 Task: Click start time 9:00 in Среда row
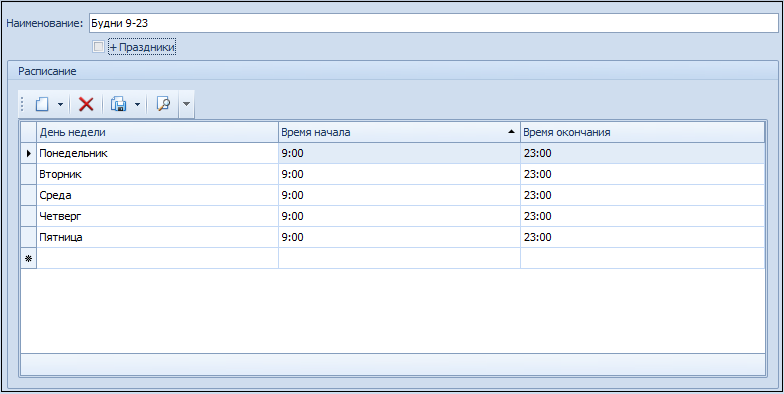pyautogui.click(x=399, y=196)
